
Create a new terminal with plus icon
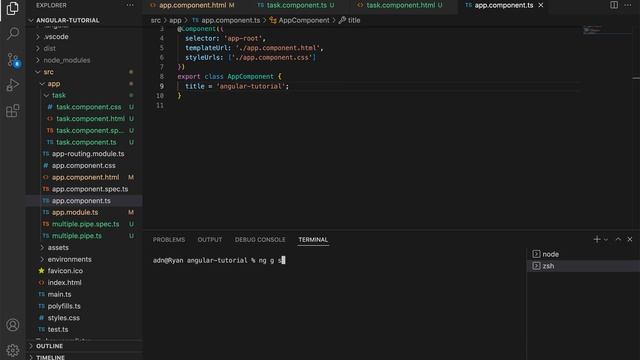(596, 240)
